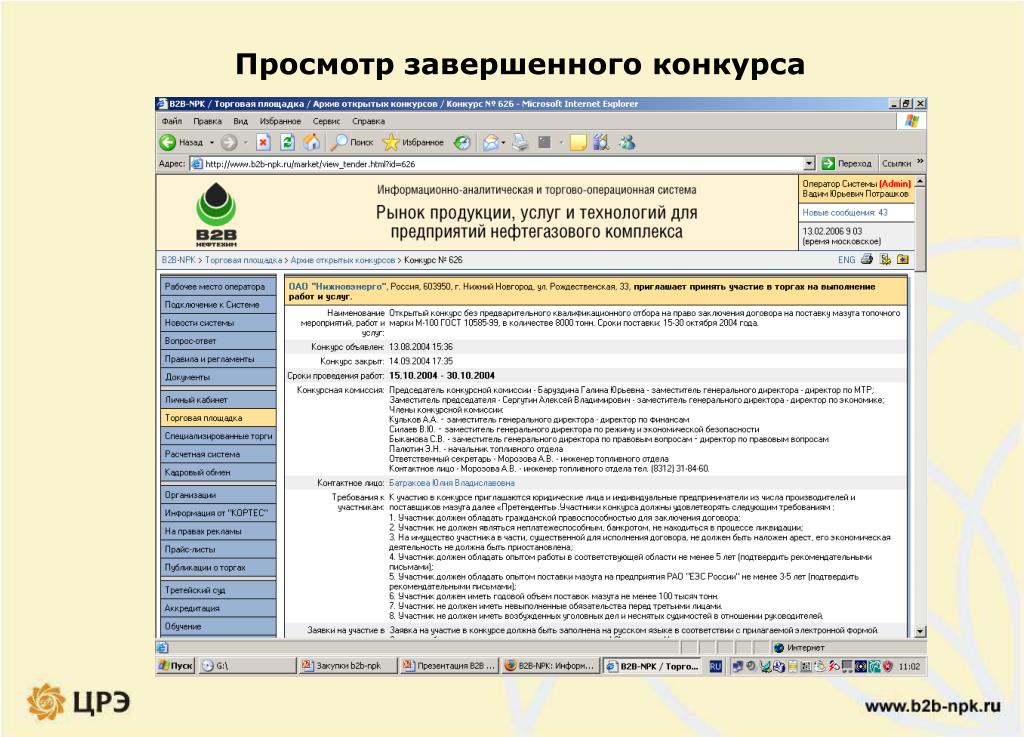Open Личный кабинет sidebar item

[218, 400]
